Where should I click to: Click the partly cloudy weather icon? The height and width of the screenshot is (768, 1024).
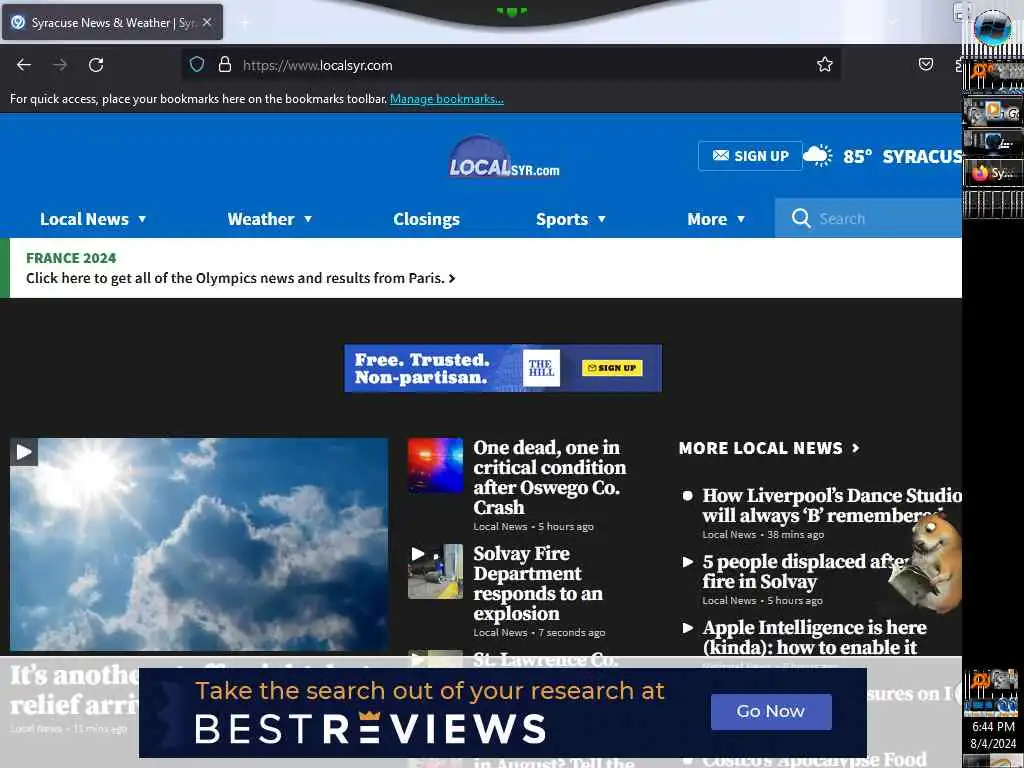[x=817, y=156]
